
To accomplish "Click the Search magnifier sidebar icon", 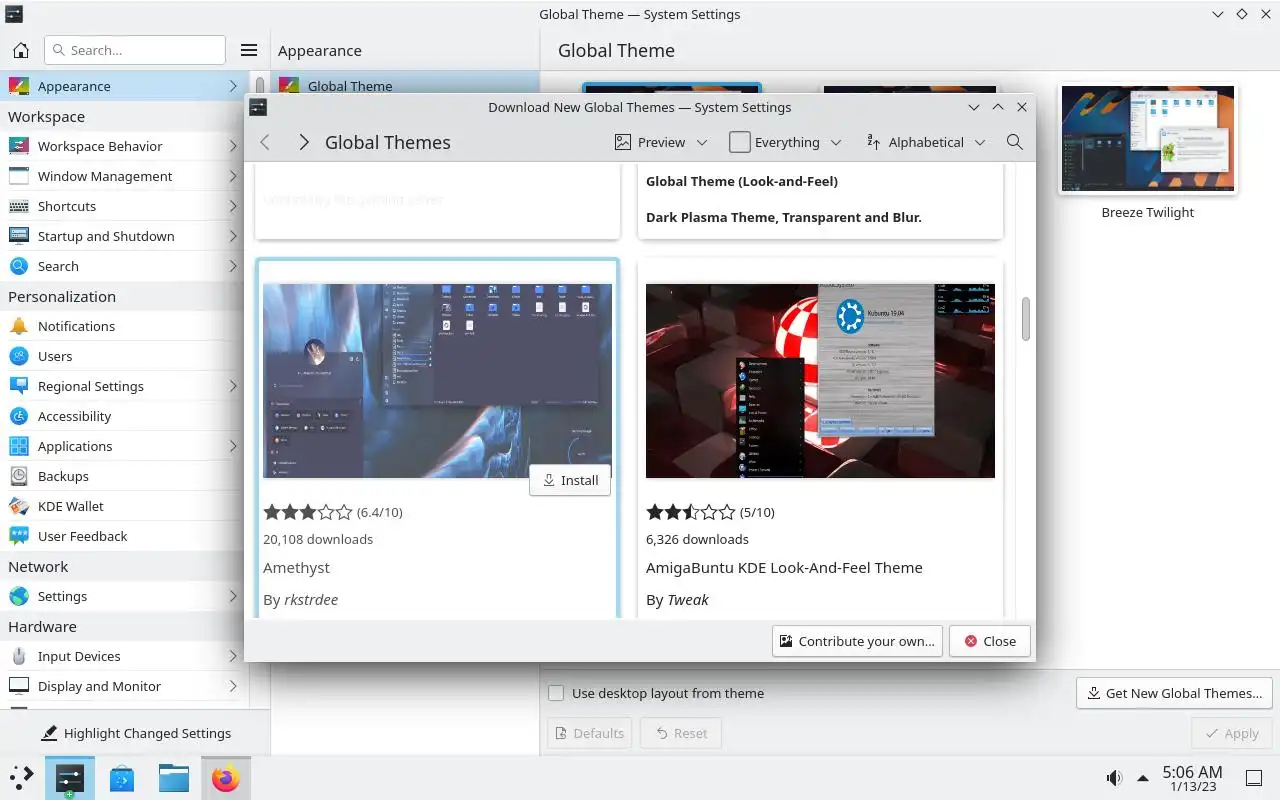I will tap(19, 266).
